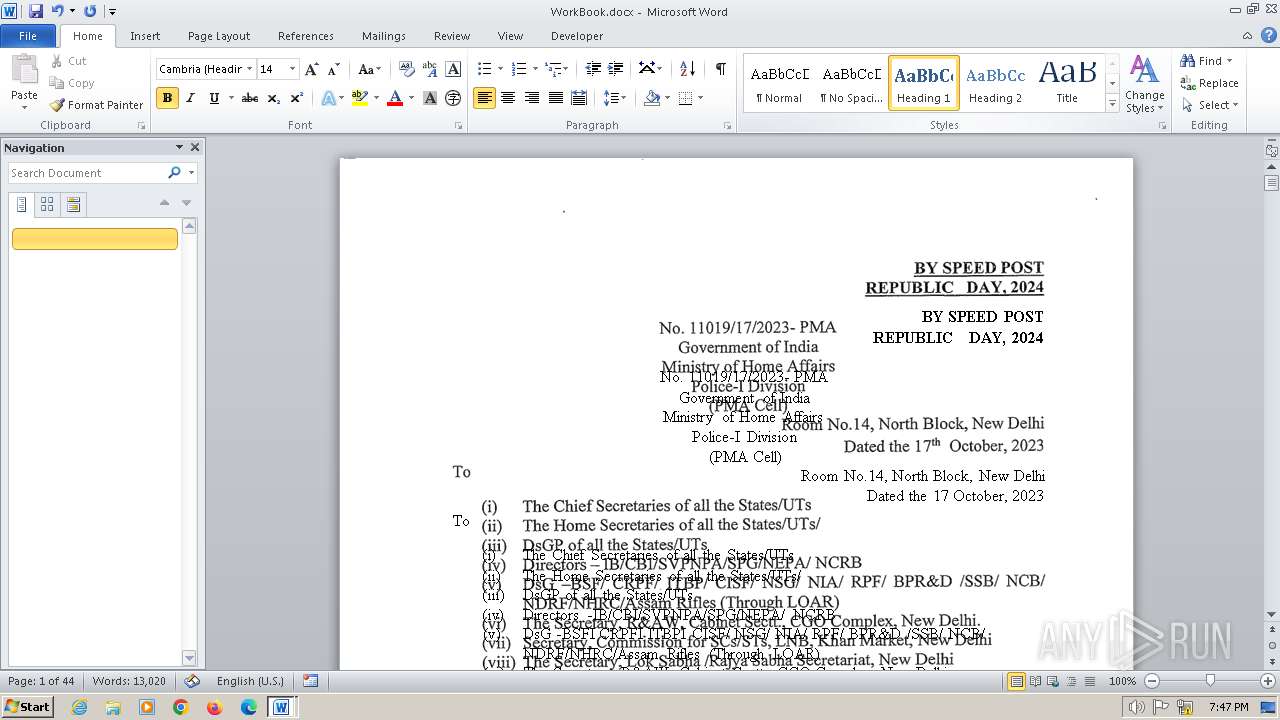This screenshot has height=720, width=1280.
Task: Grow the font size
Action: click(312, 69)
